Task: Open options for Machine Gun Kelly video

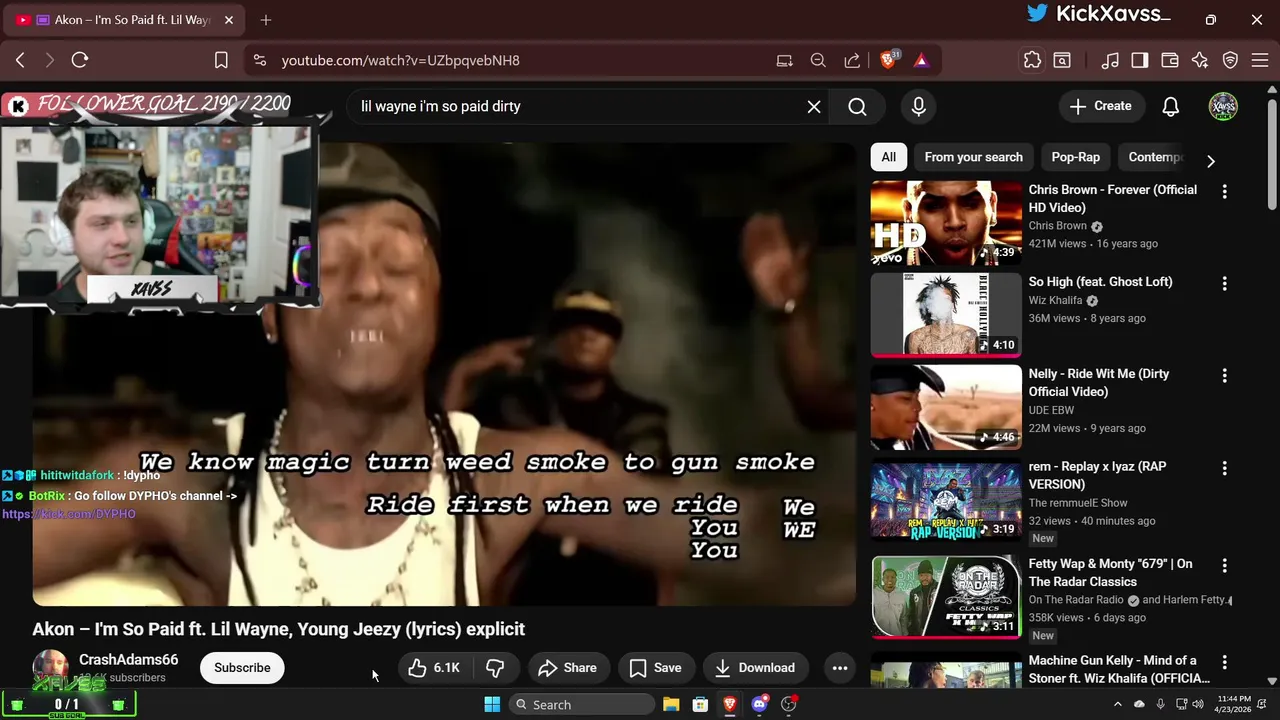Action: (1224, 662)
